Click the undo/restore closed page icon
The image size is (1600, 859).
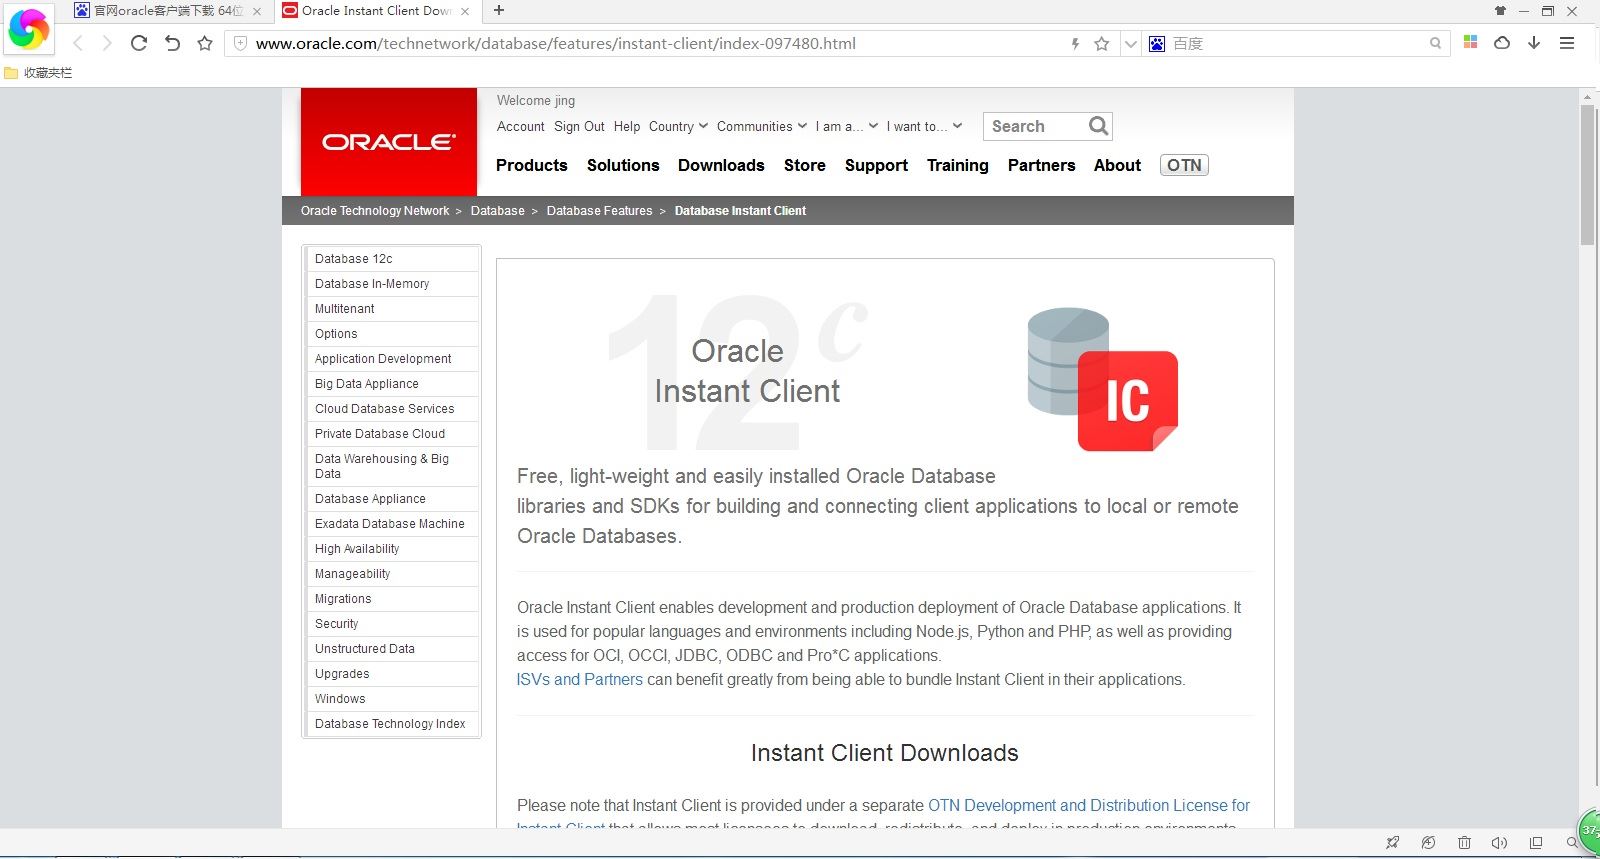(172, 43)
